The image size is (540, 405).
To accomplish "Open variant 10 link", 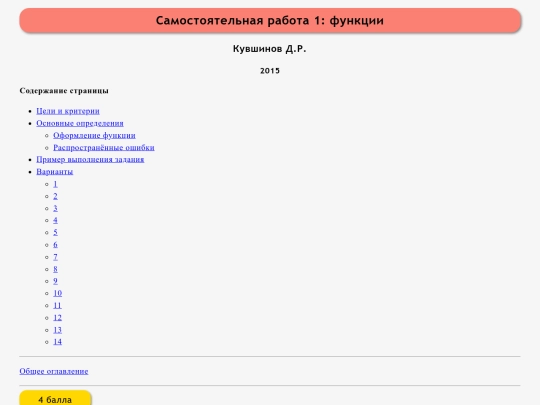I will tap(58, 293).
